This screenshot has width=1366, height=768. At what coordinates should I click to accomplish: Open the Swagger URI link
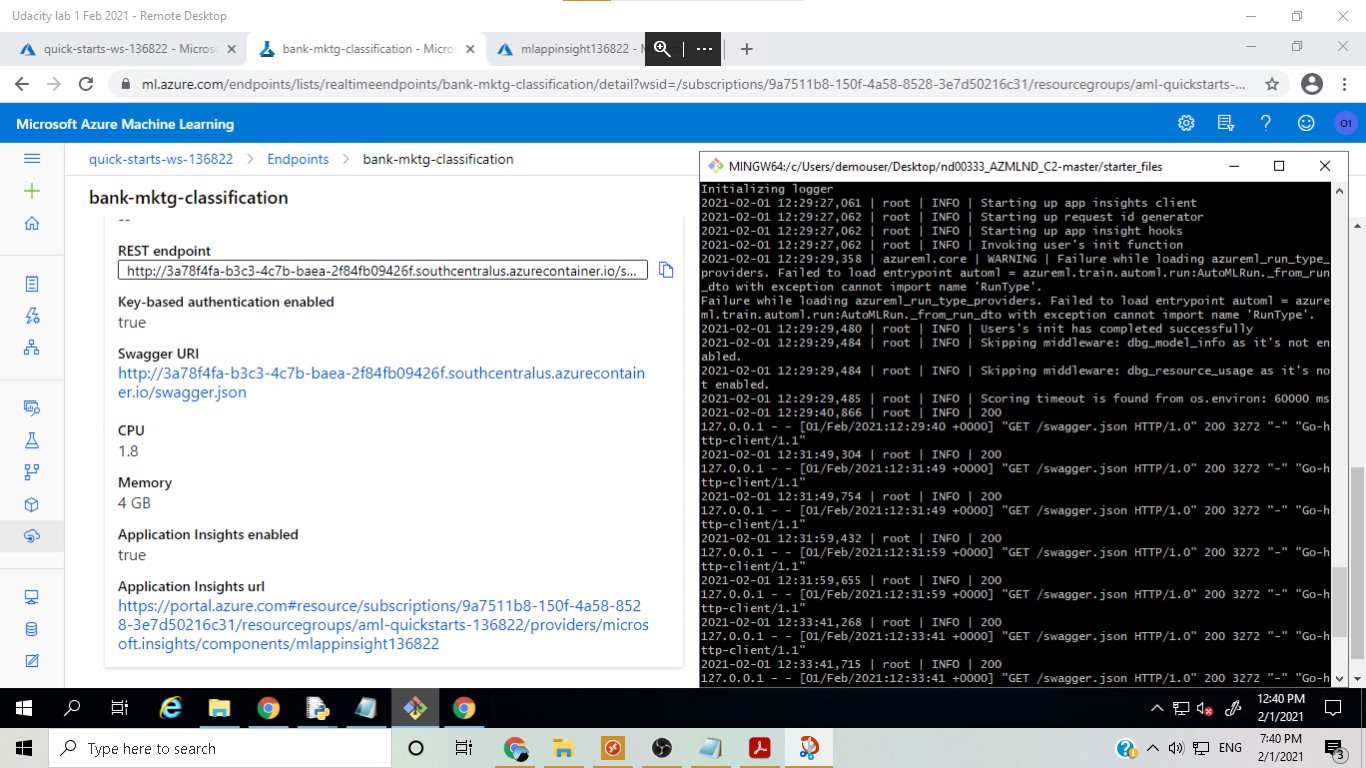[381, 383]
